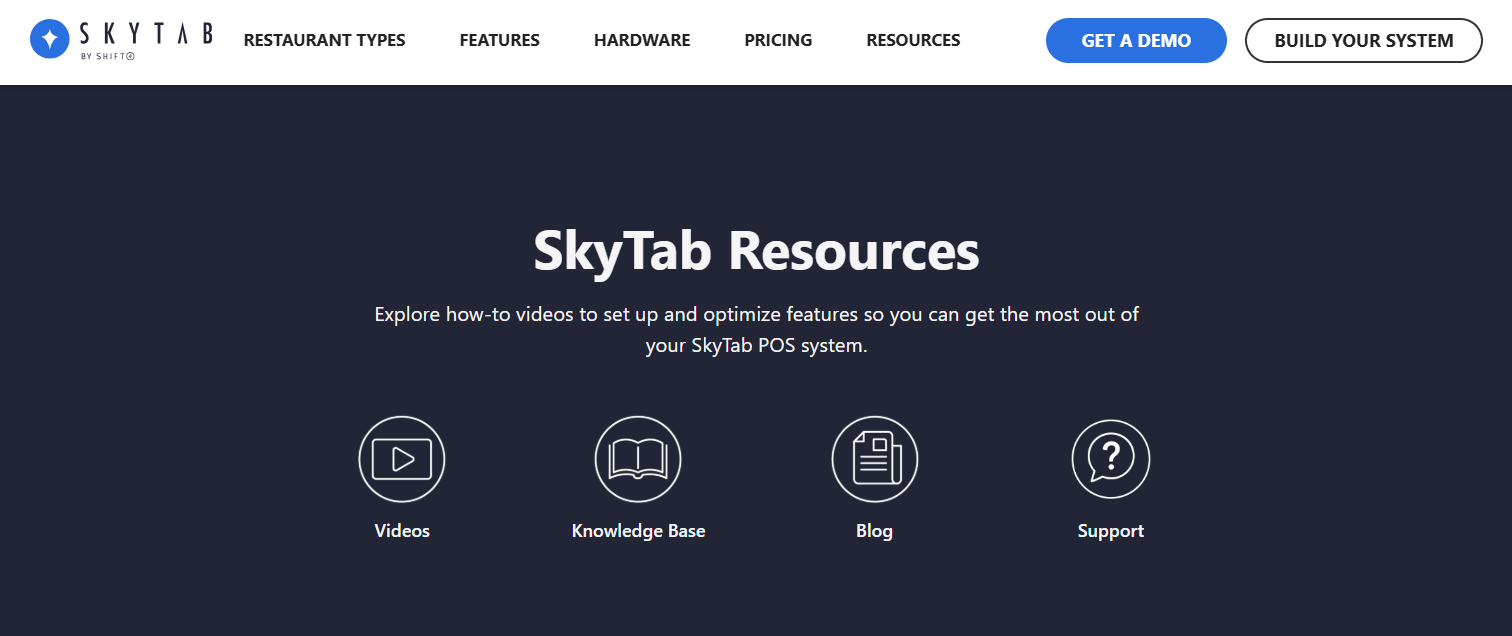Image resolution: width=1512 pixels, height=636 pixels.
Task: Open the Videos play icon
Action: (x=402, y=459)
